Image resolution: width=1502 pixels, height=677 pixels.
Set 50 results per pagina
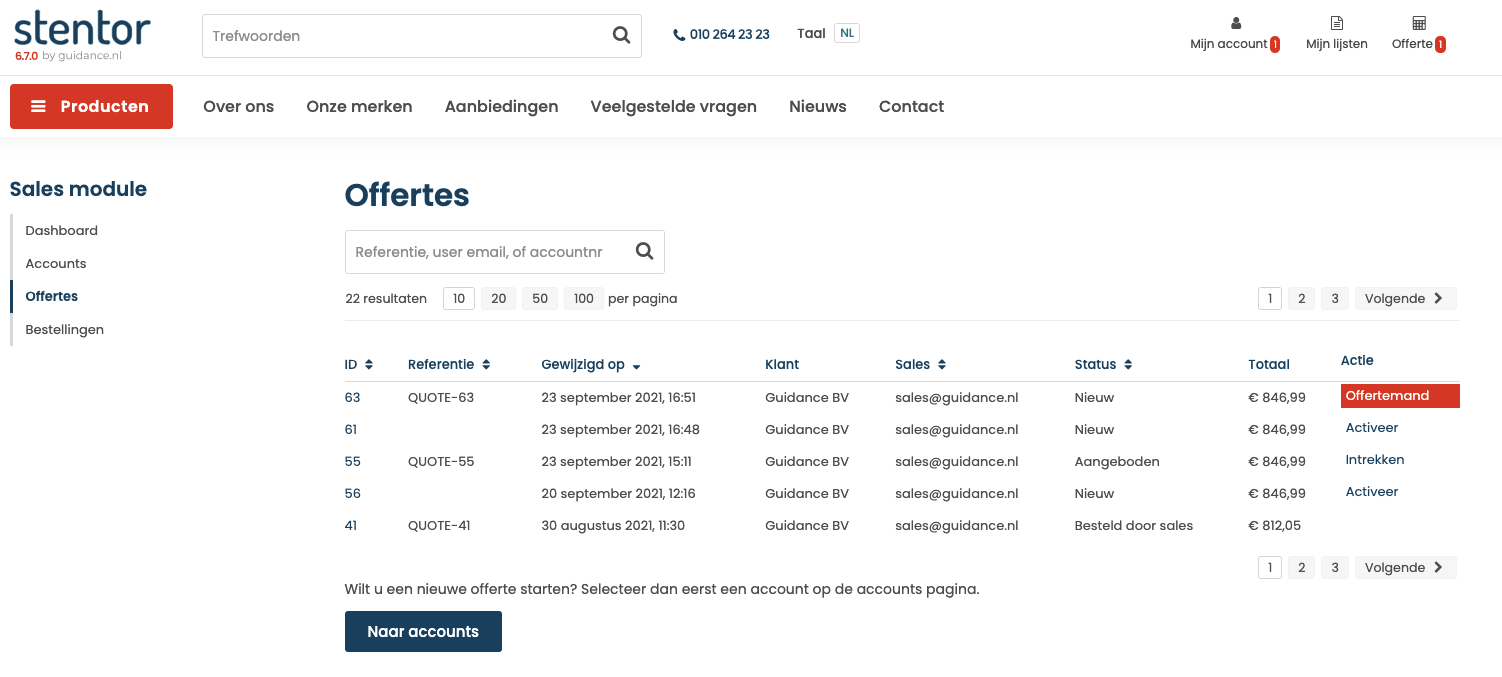[x=539, y=298]
